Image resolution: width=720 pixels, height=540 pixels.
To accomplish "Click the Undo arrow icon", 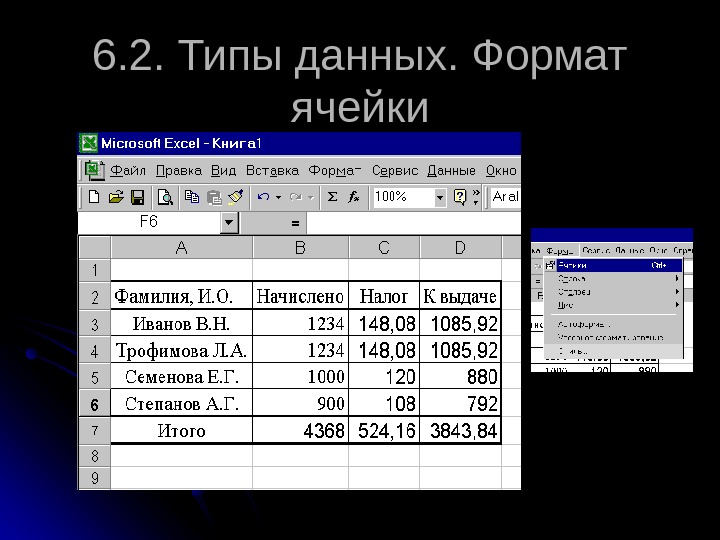I will [263, 197].
